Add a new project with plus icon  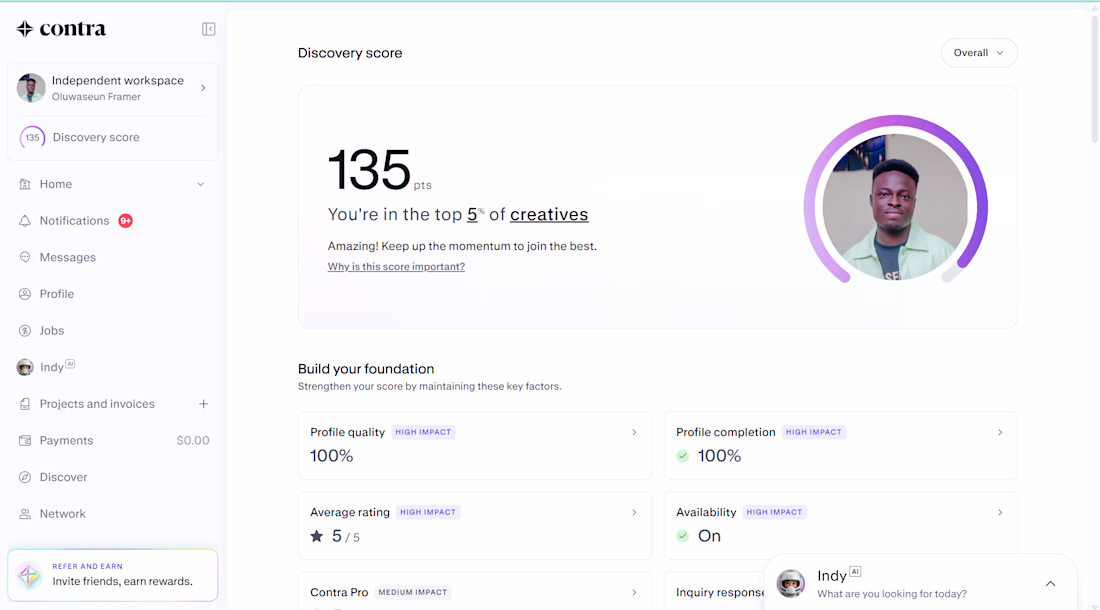tap(203, 404)
